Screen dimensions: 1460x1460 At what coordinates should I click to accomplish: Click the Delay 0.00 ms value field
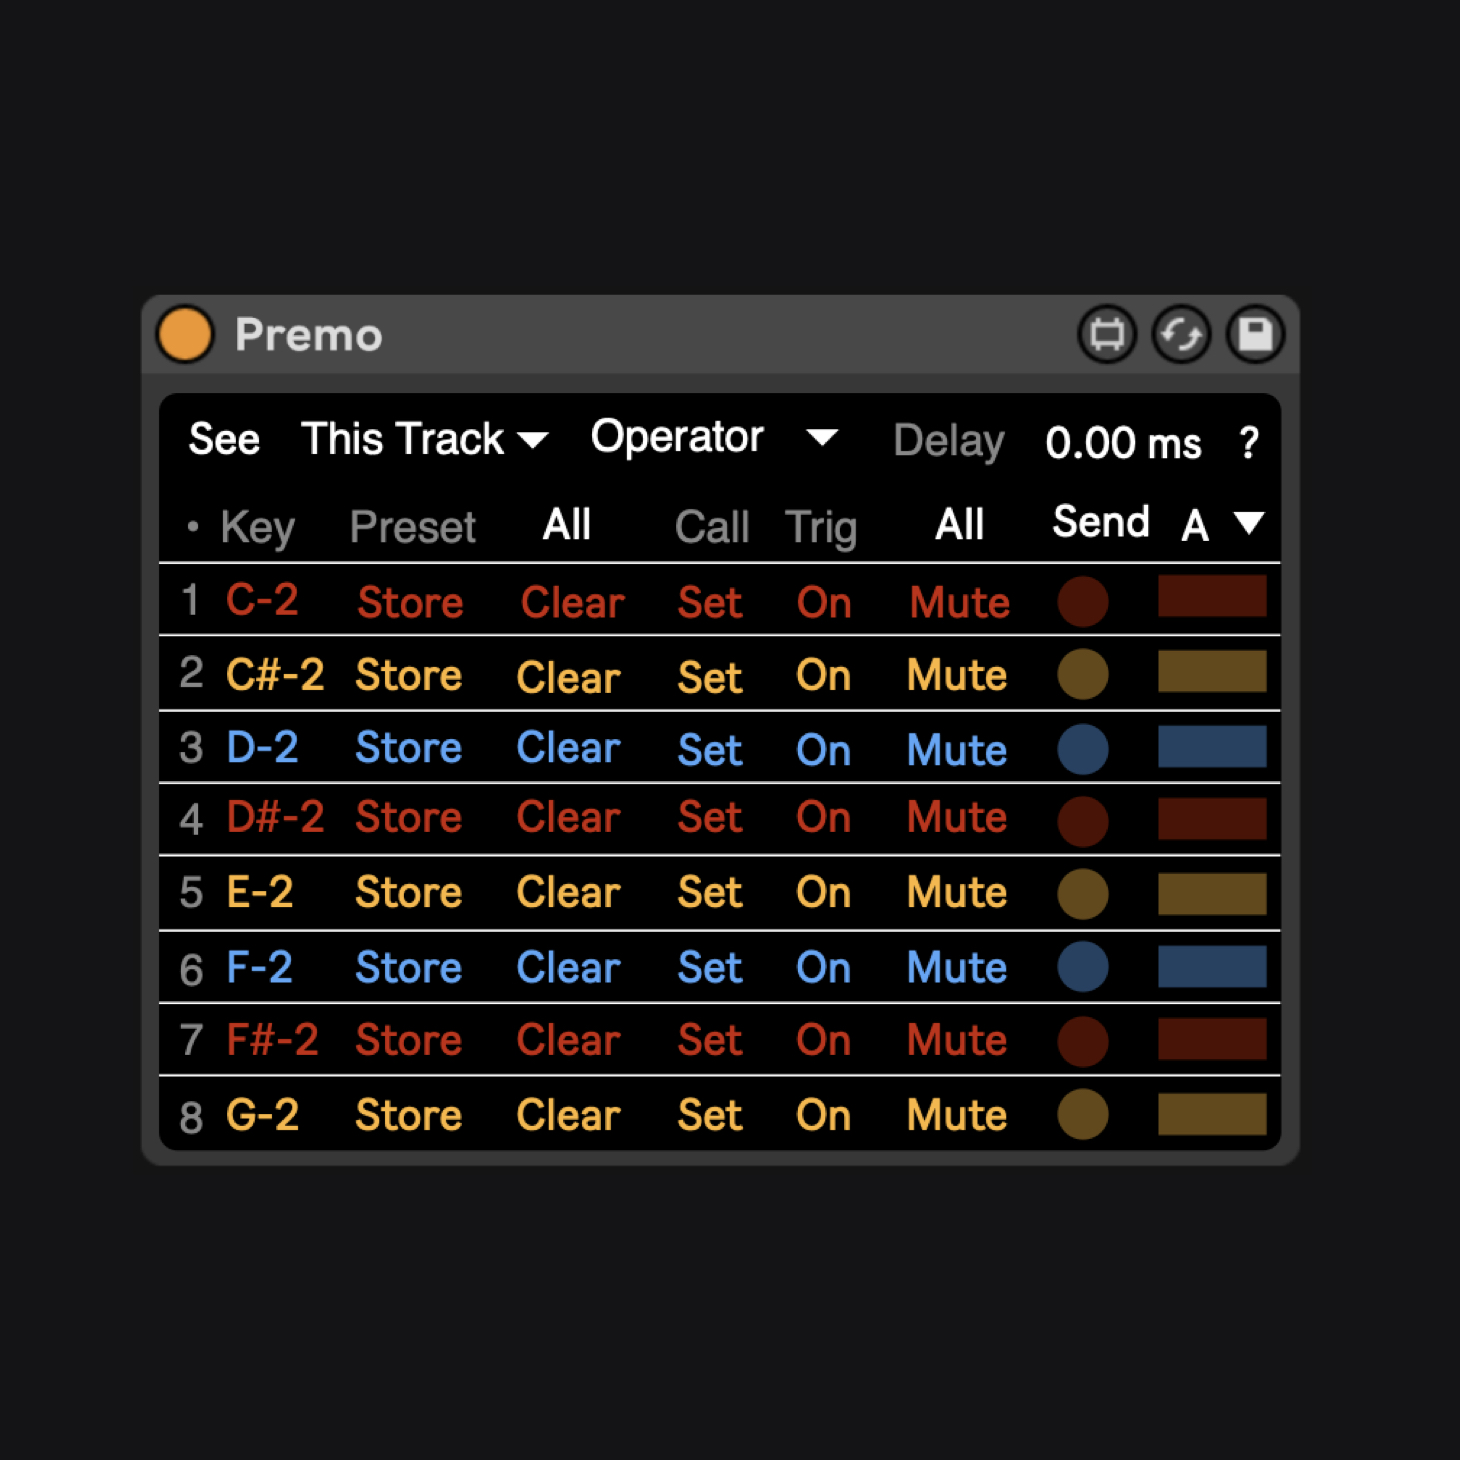pos(1122,442)
